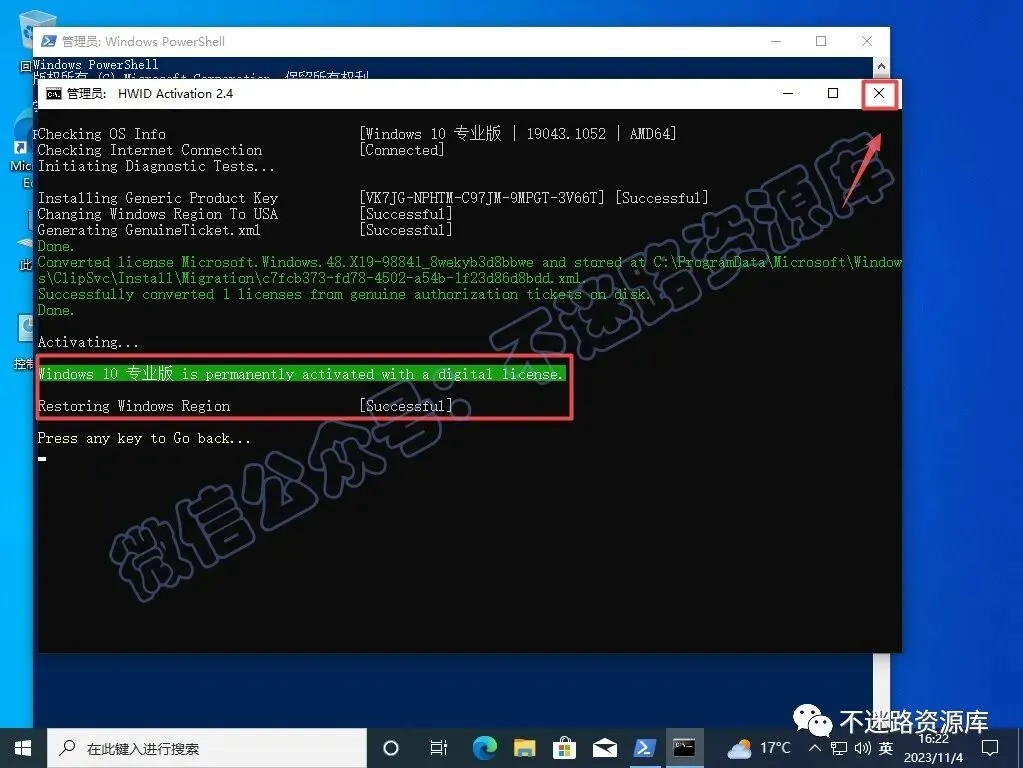This screenshot has height=768, width=1023.
Task: Open Microsoft Store from the taskbar
Action: click(x=564, y=748)
